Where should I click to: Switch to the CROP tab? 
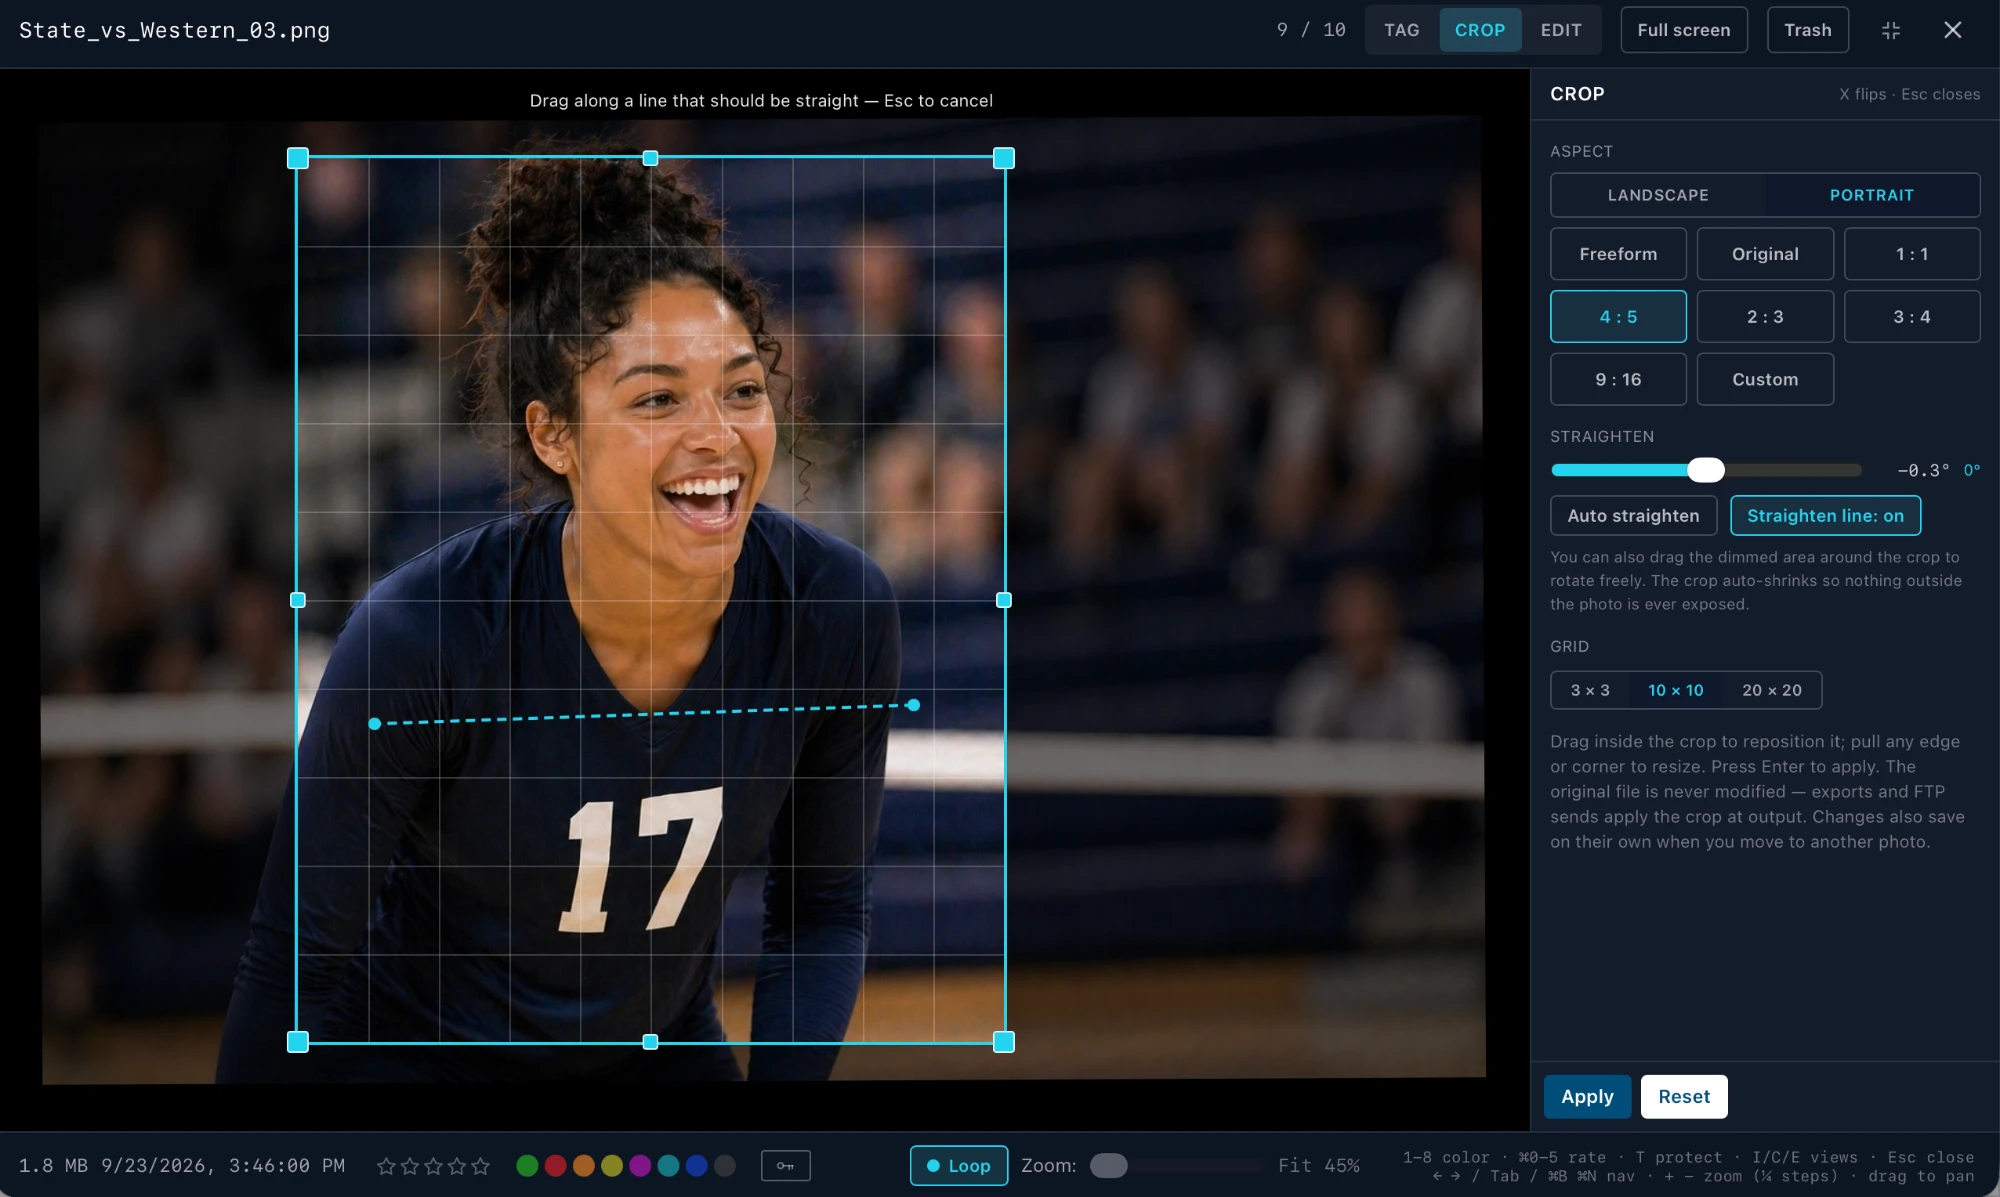[x=1480, y=30]
